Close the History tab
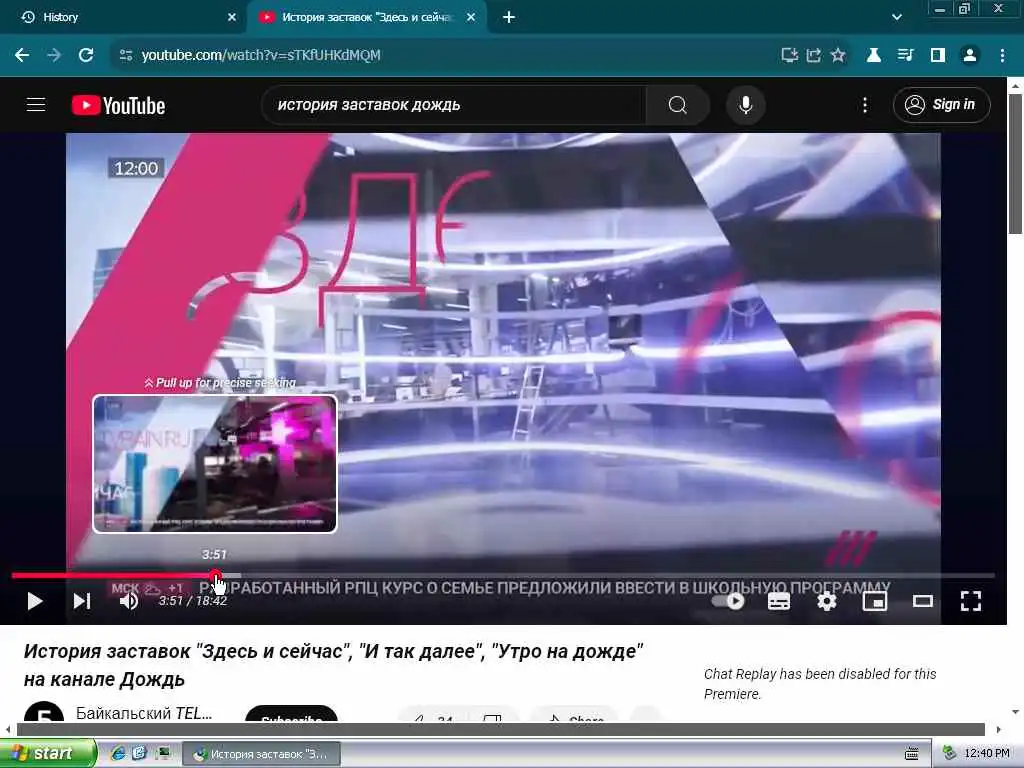 [x=232, y=18]
